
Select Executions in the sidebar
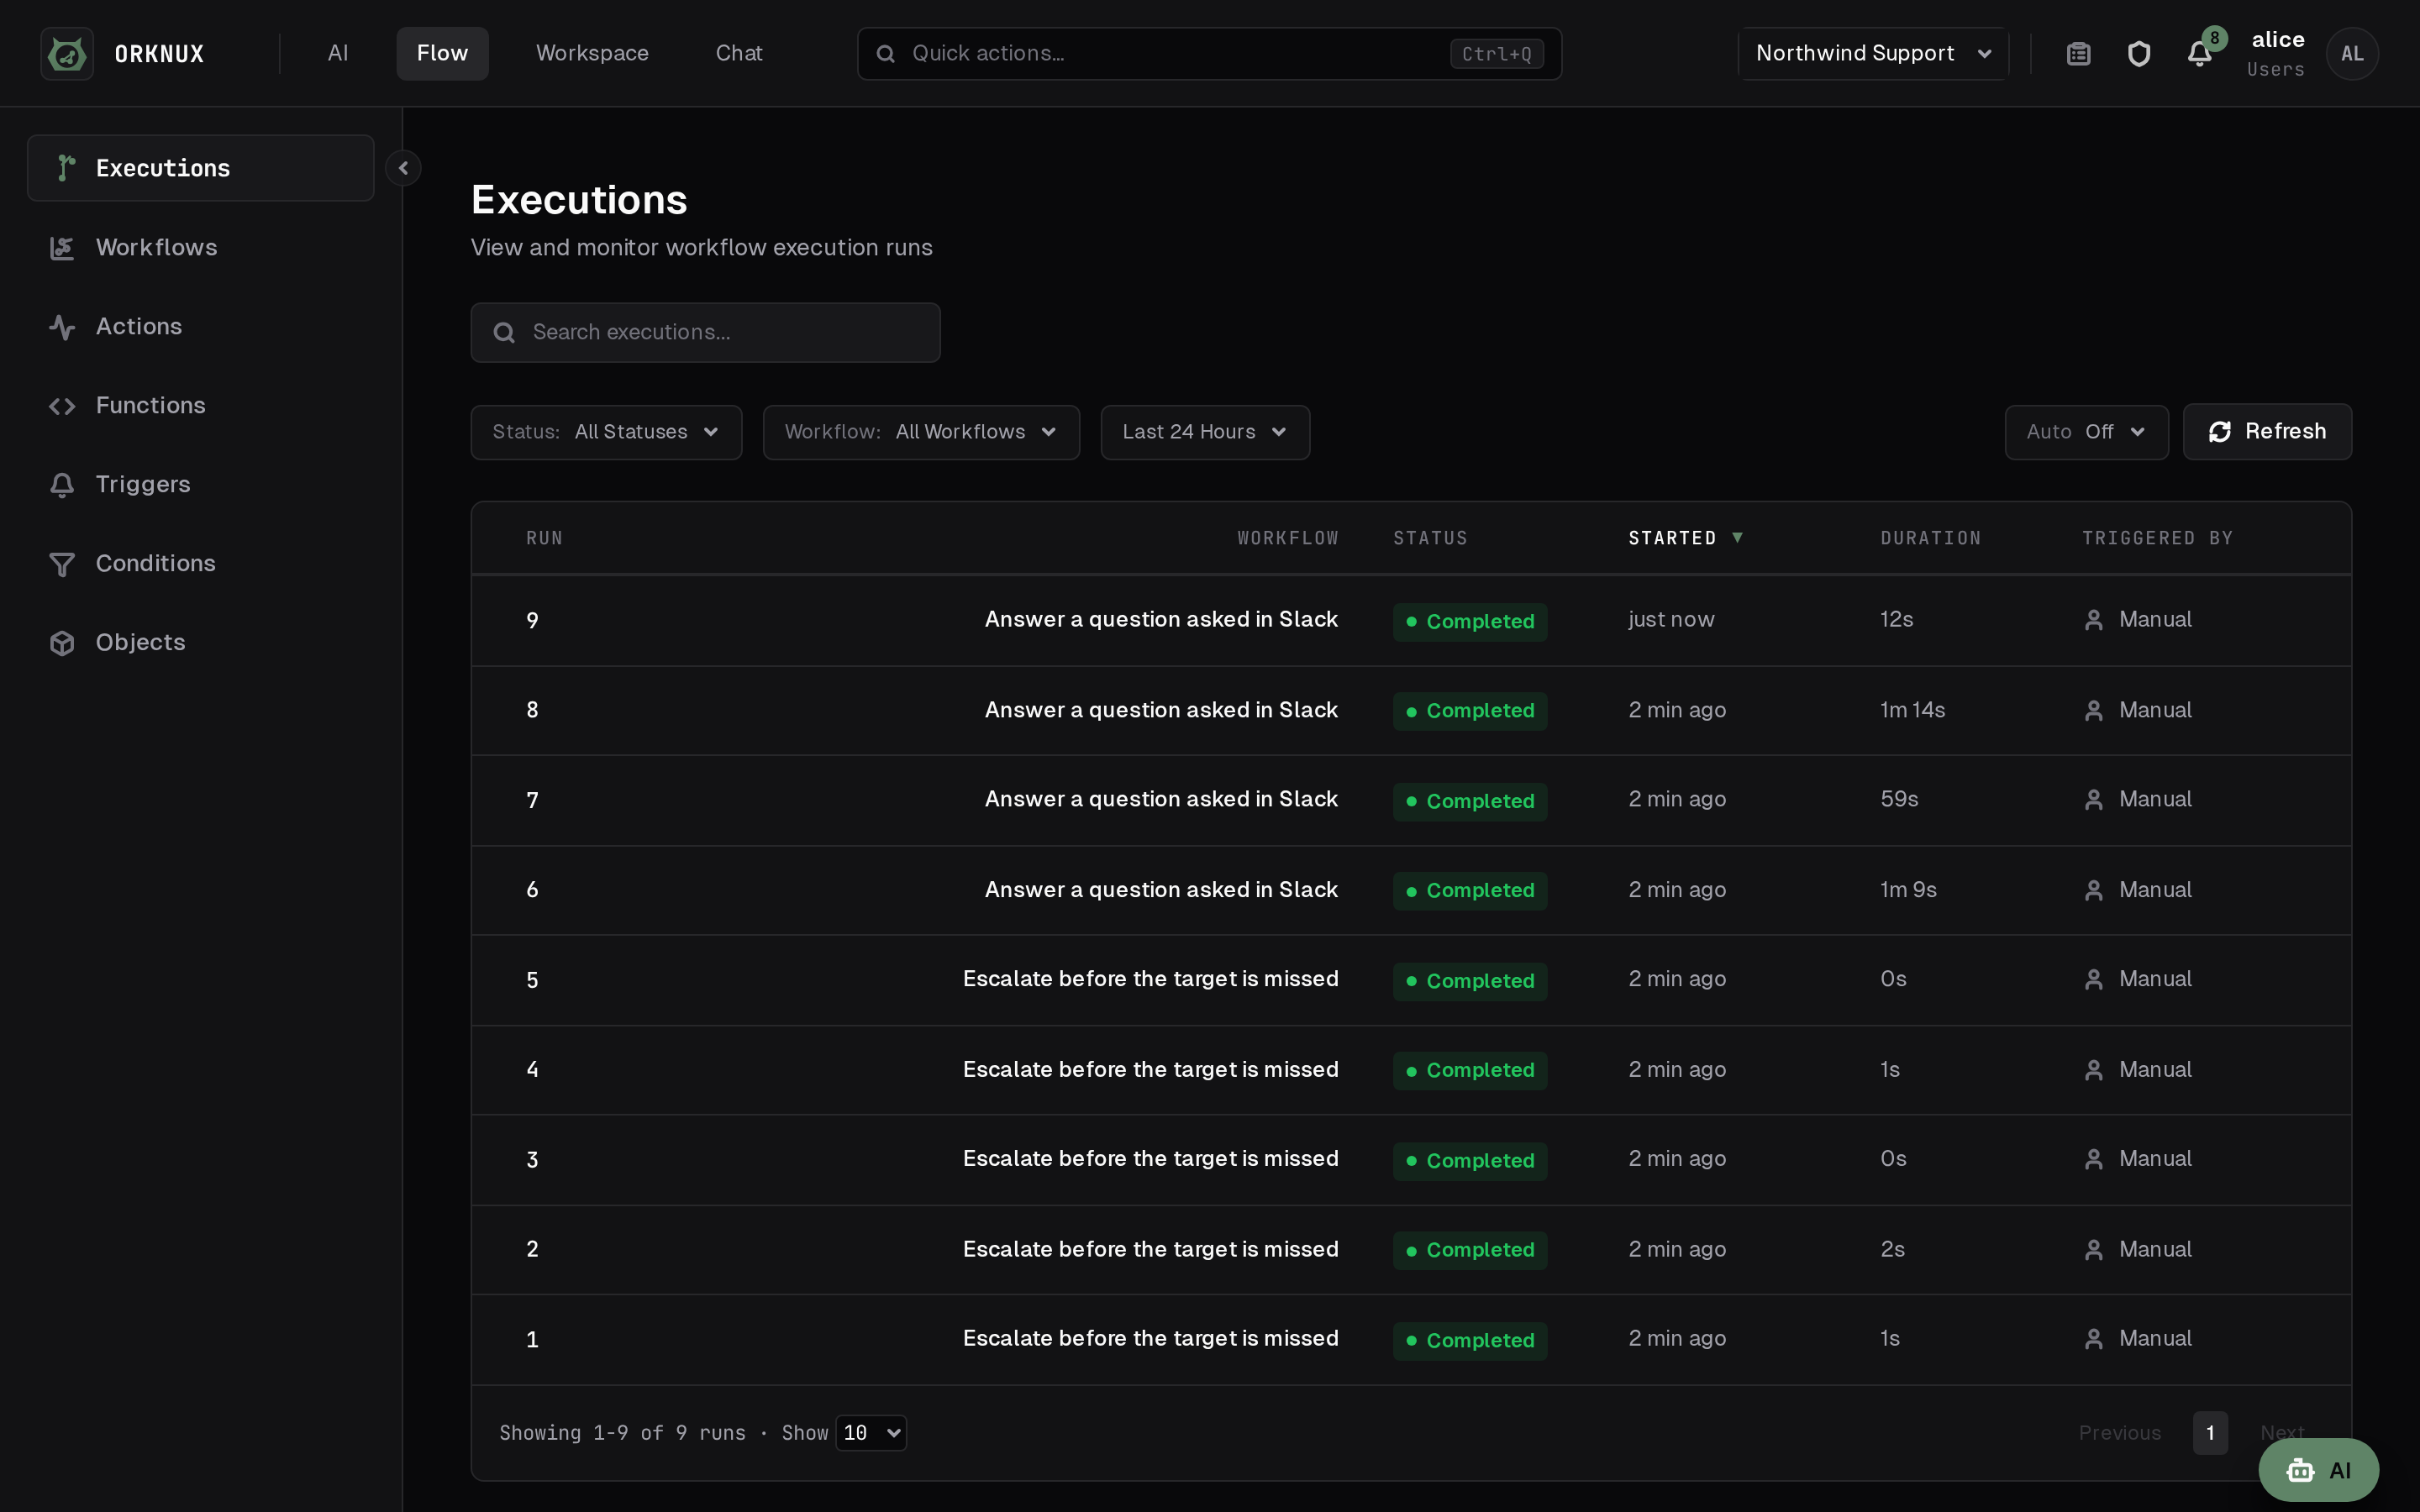[200, 168]
